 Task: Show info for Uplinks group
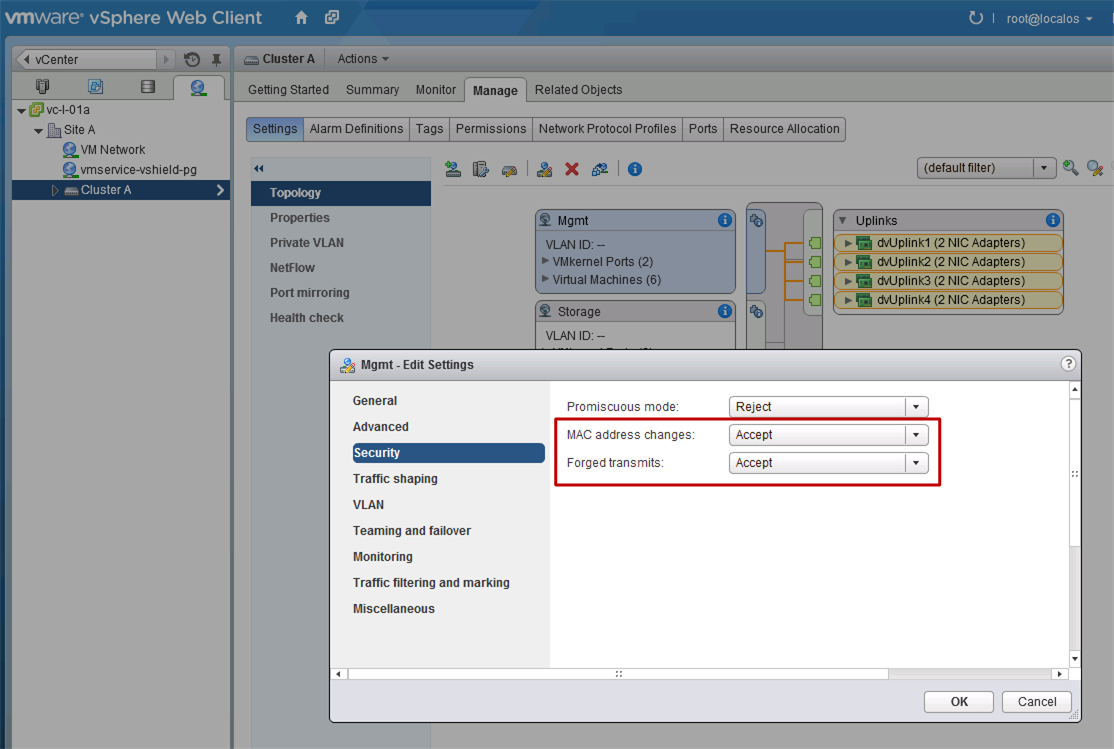[x=1053, y=220]
